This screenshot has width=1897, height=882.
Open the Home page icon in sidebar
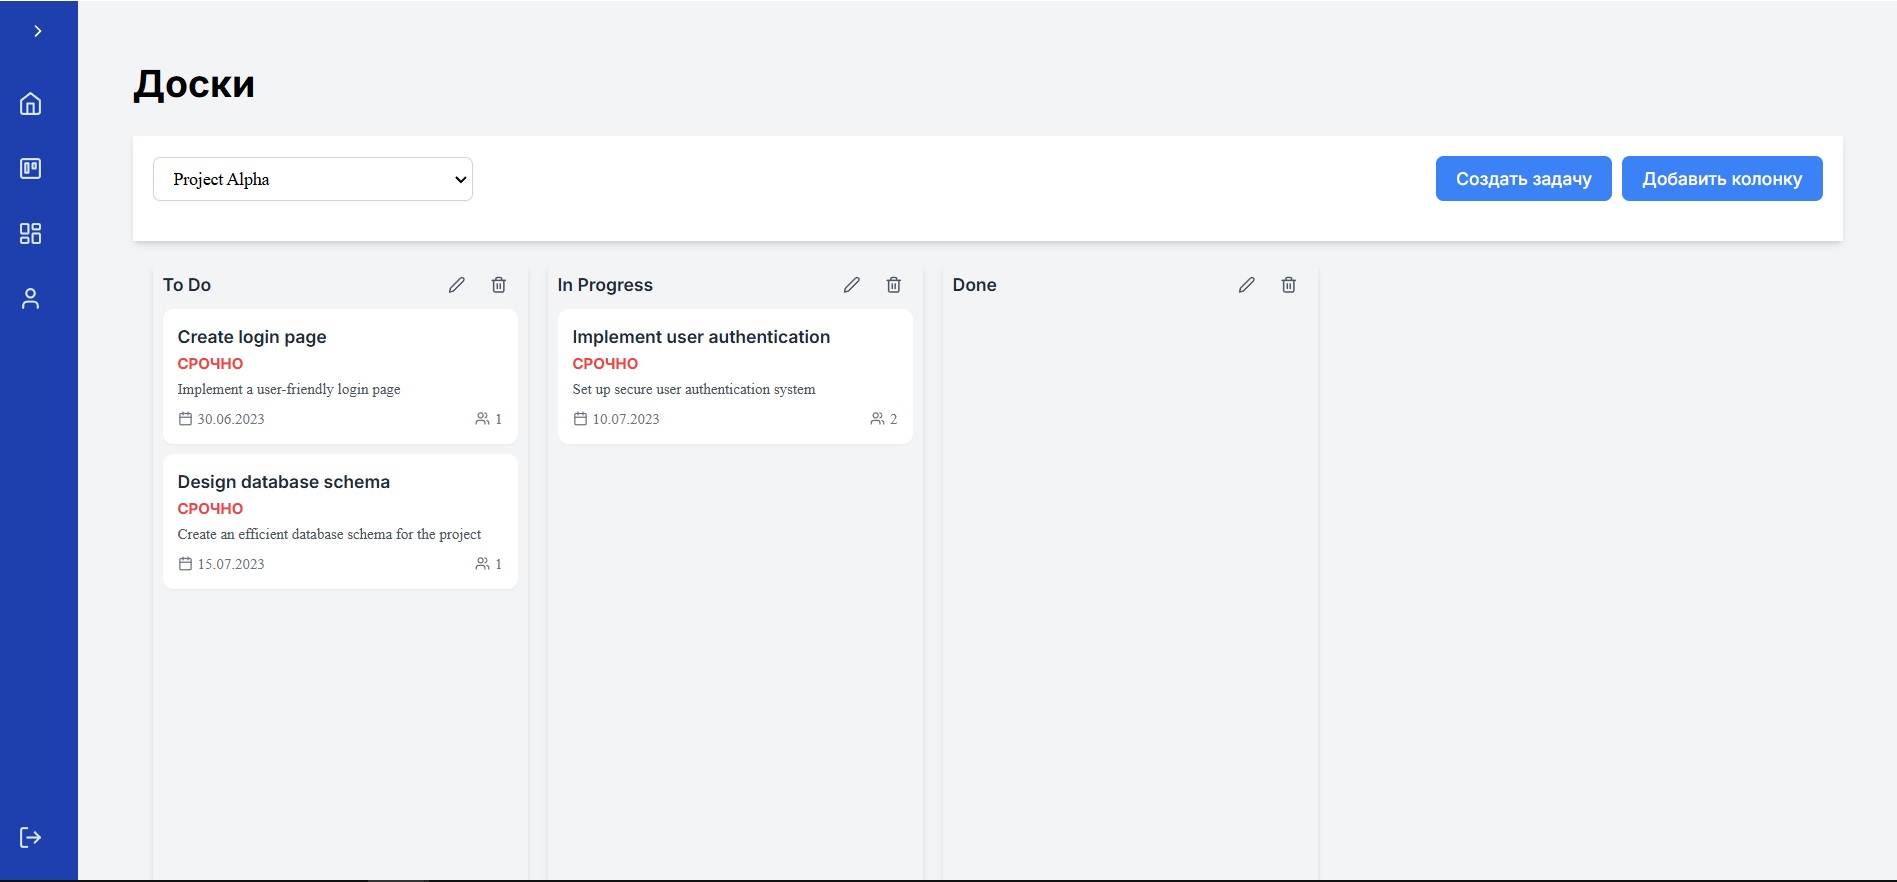coord(31,104)
